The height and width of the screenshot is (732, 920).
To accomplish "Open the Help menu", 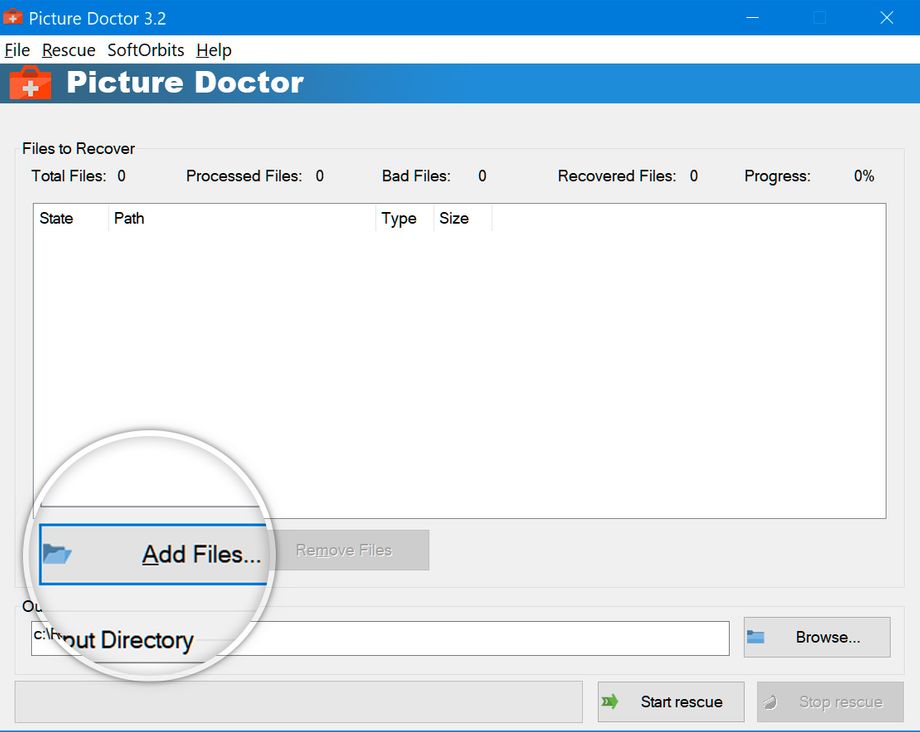I will (x=214, y=50).
